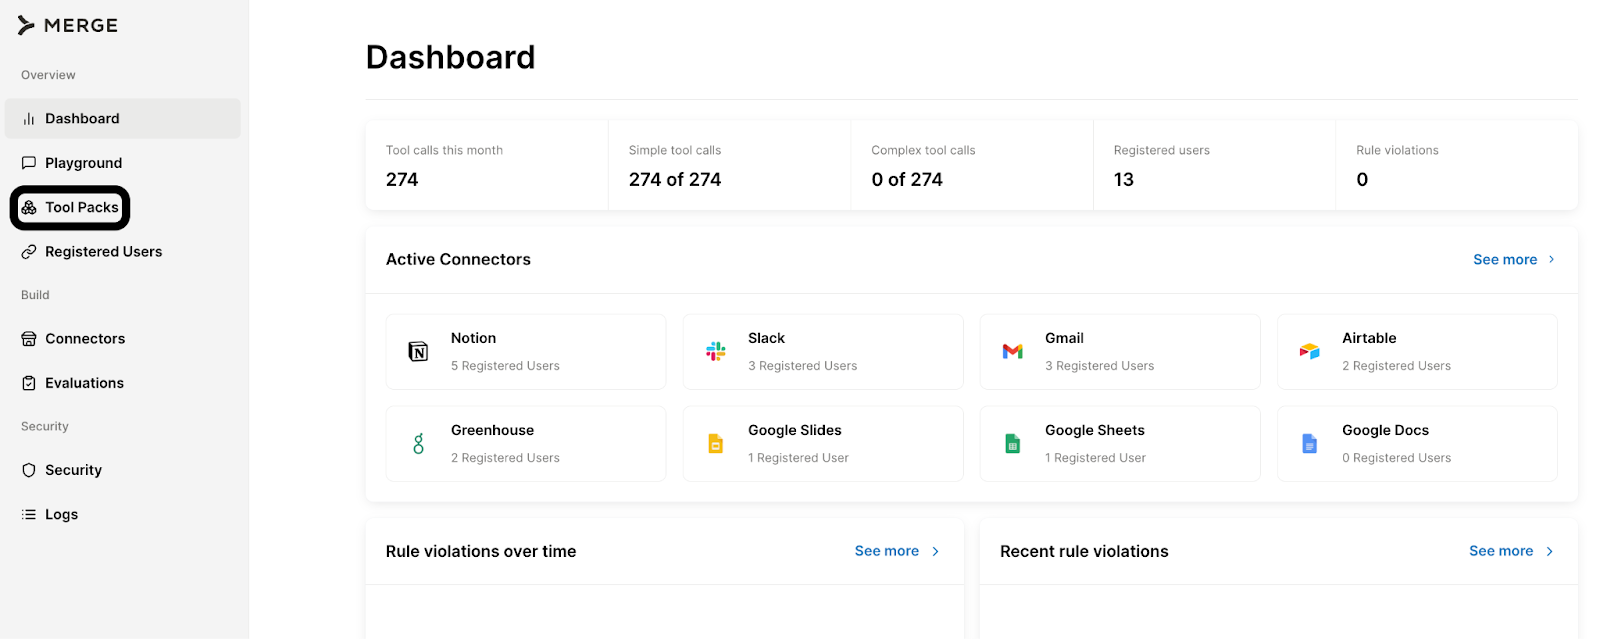Select the Airtable connector name

[x=1369, y=338]
